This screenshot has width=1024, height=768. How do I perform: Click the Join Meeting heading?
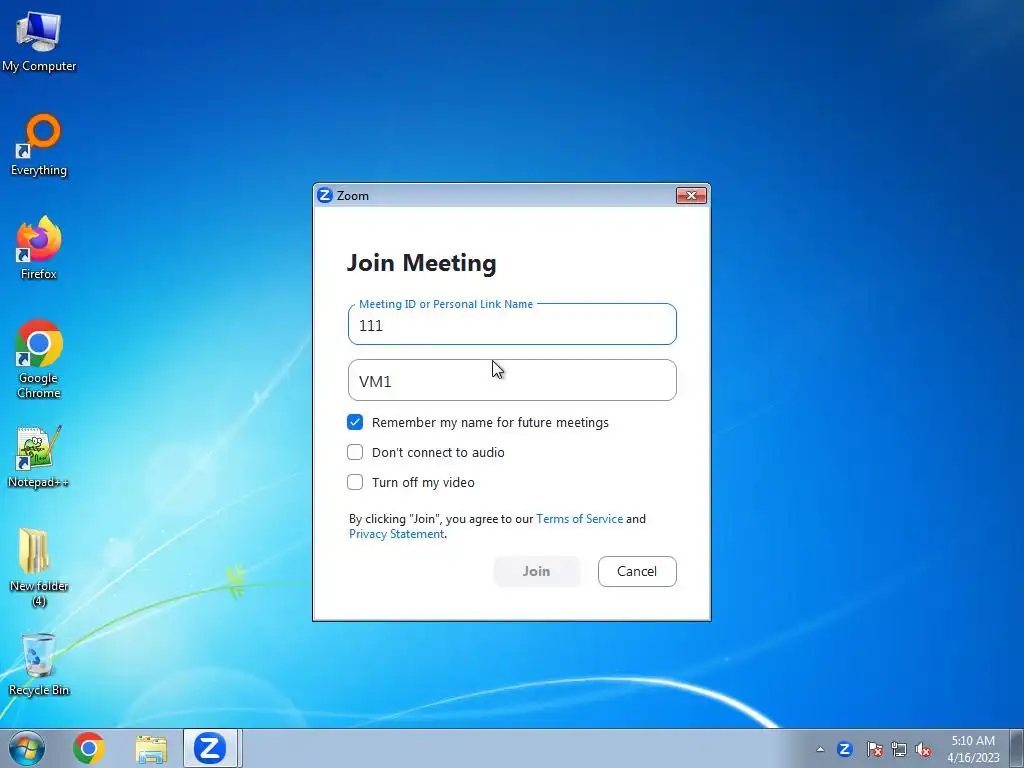[421, 263]
